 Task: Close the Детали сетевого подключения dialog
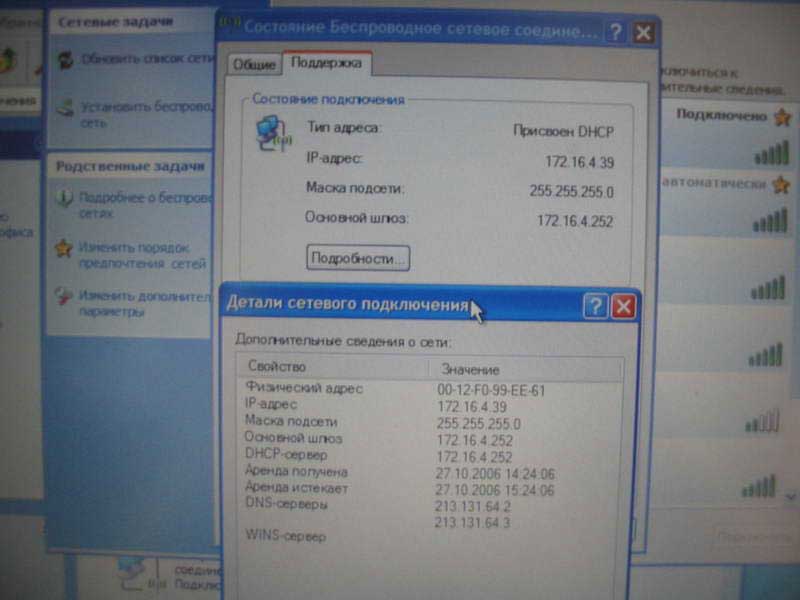coord(623,307)
